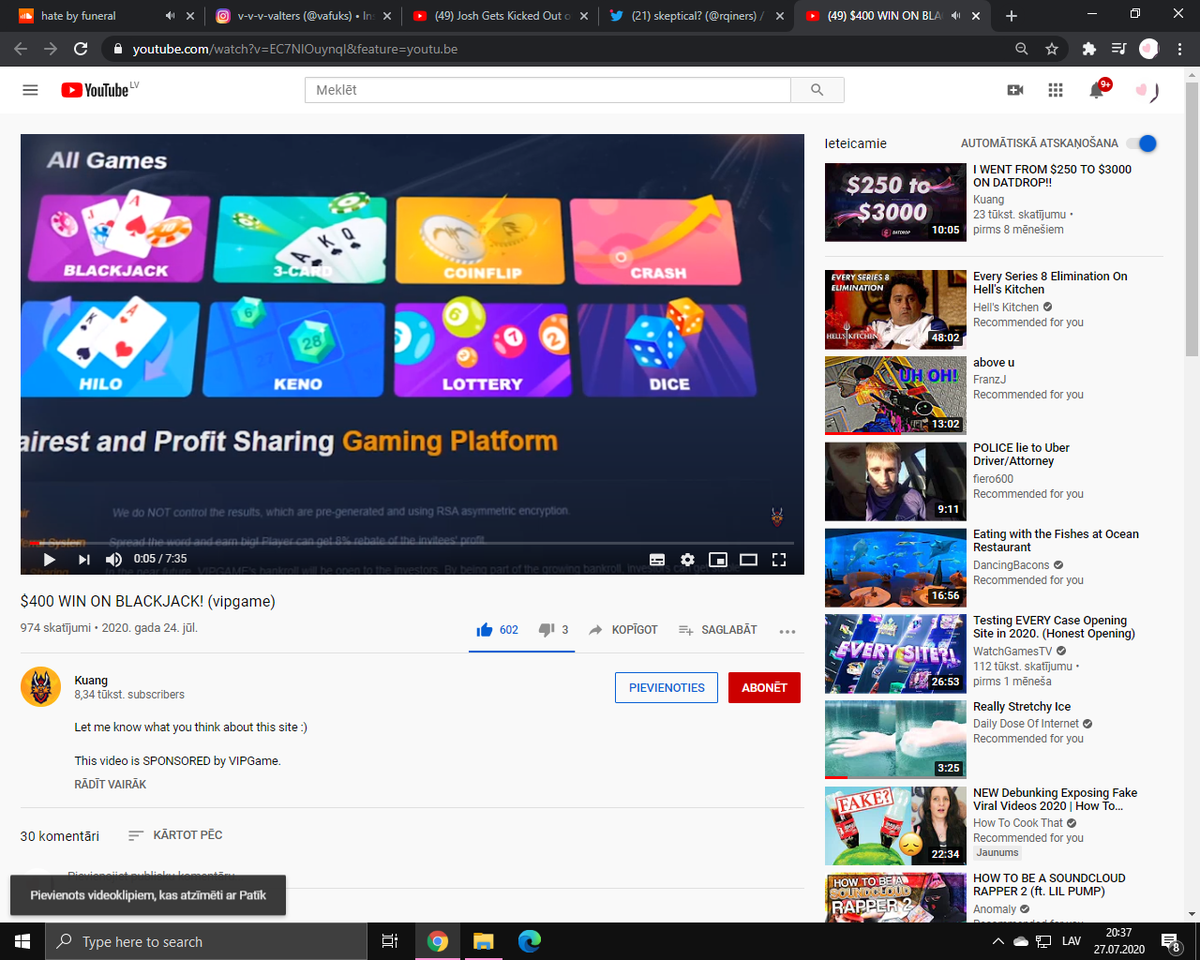Subscribe with the ABONĒT button

click(x=764, y=688)
